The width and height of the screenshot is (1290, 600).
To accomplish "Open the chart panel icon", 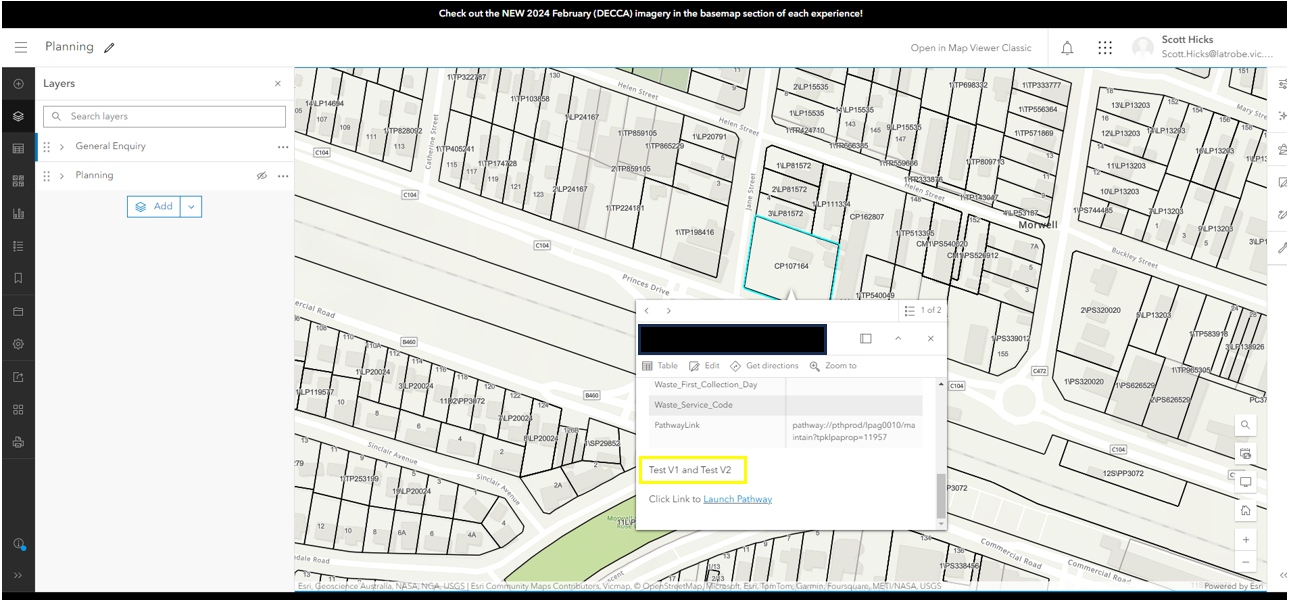I will (x=18, y=213).
